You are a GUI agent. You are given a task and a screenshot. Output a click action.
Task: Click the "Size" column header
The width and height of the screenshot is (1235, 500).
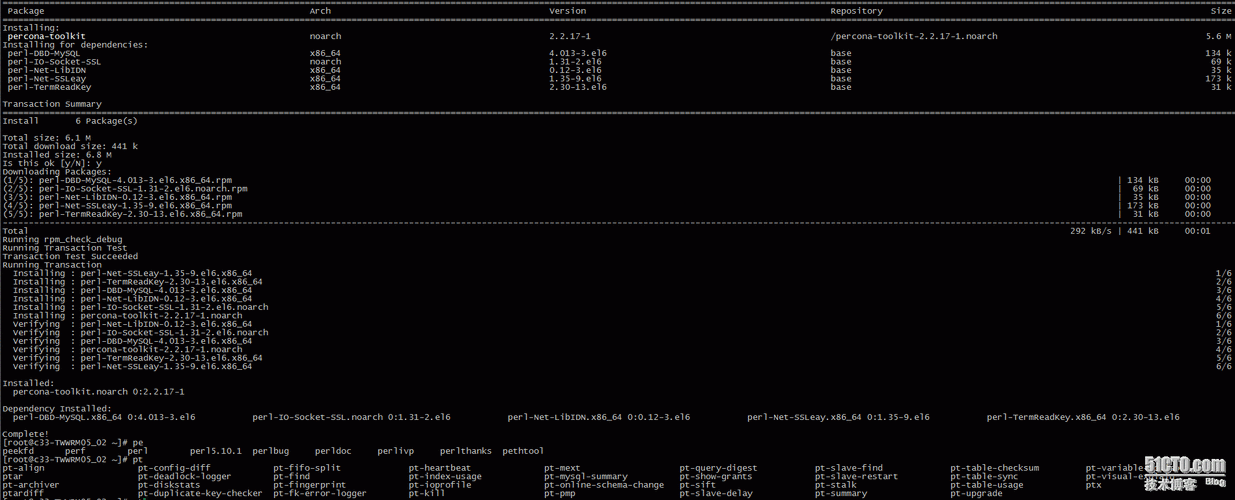1221,11
